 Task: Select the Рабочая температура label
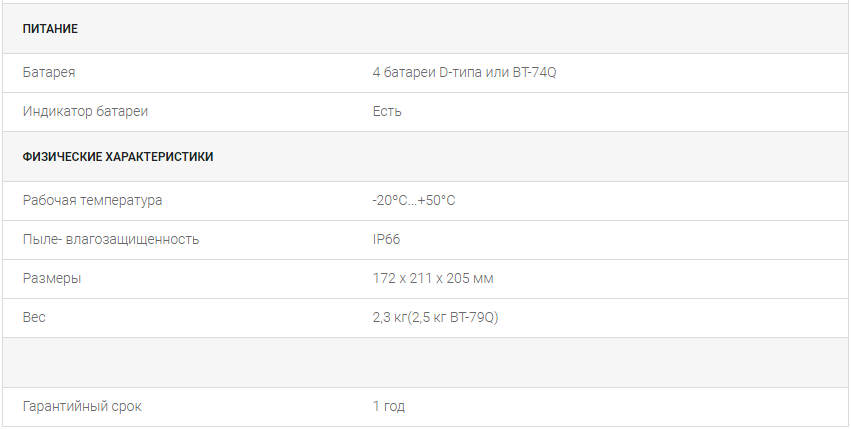pos(92,200)
